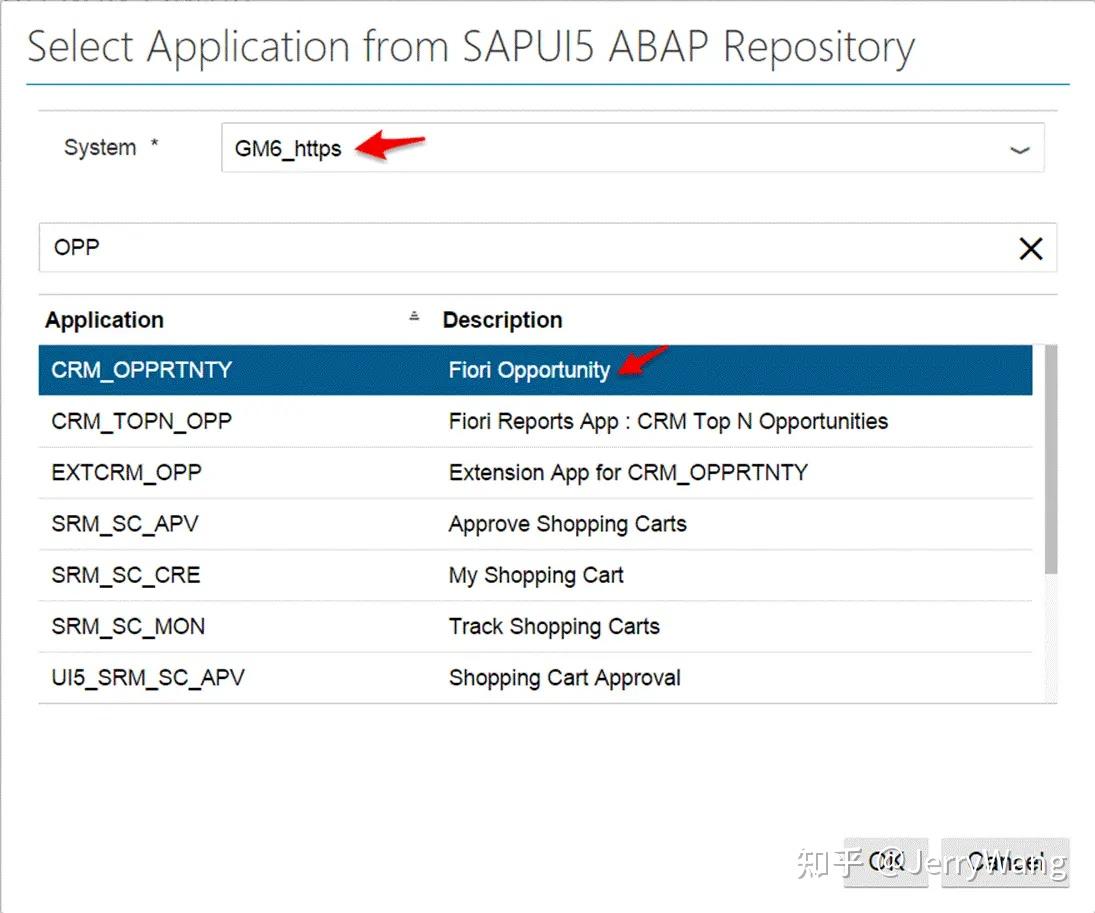Select the SRM_SC_APV application row

pos(125,523)
